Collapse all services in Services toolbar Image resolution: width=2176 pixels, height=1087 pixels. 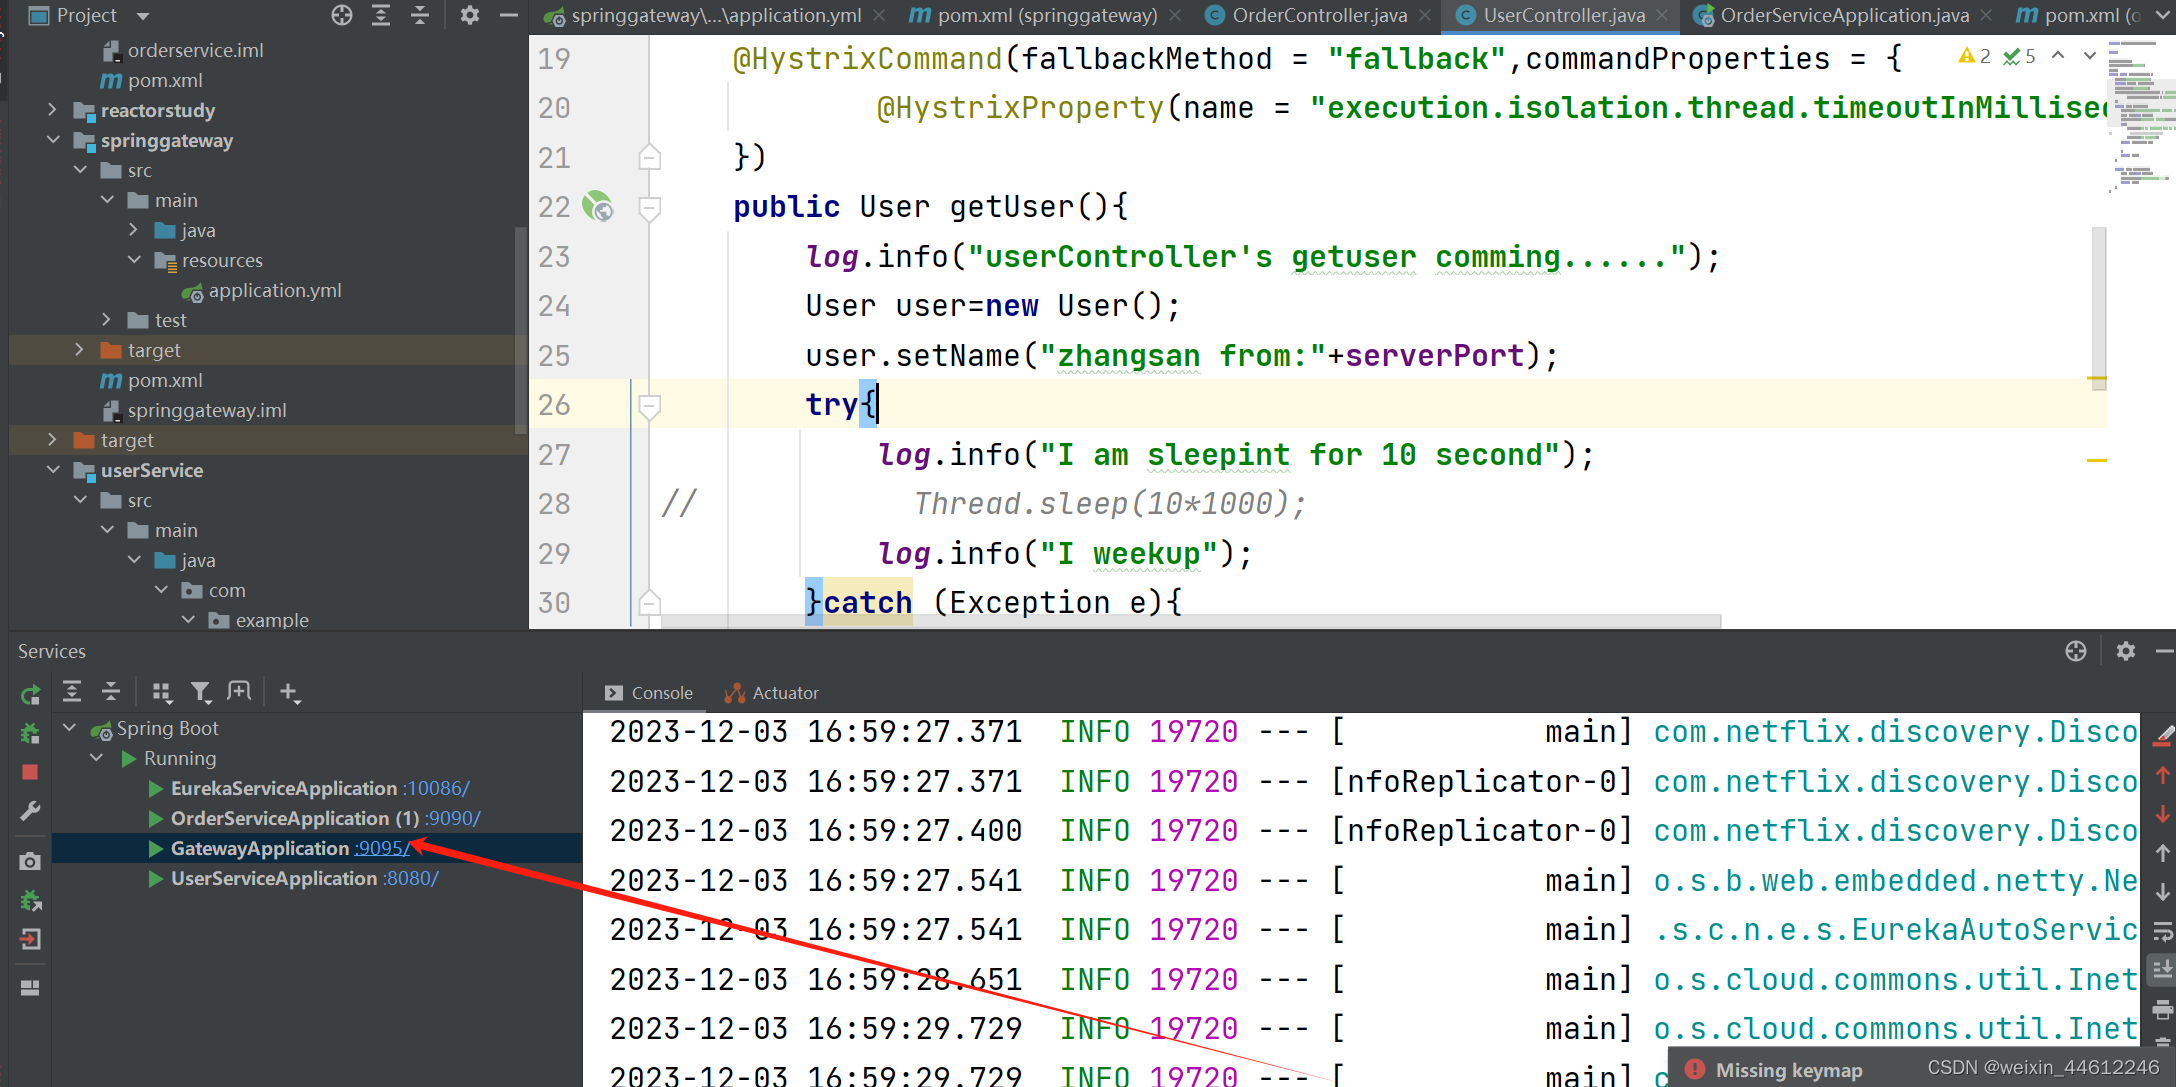pos(111,691)
